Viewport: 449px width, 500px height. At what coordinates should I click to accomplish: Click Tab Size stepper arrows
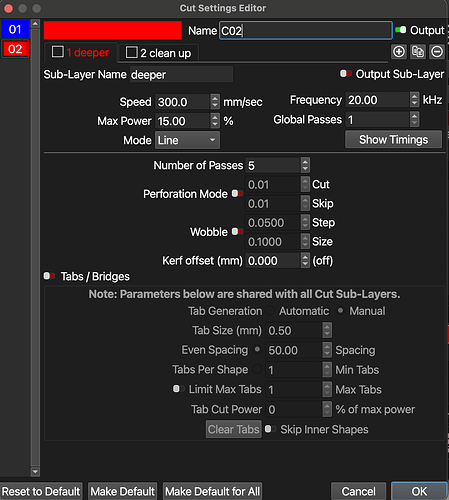coord(327,330)
